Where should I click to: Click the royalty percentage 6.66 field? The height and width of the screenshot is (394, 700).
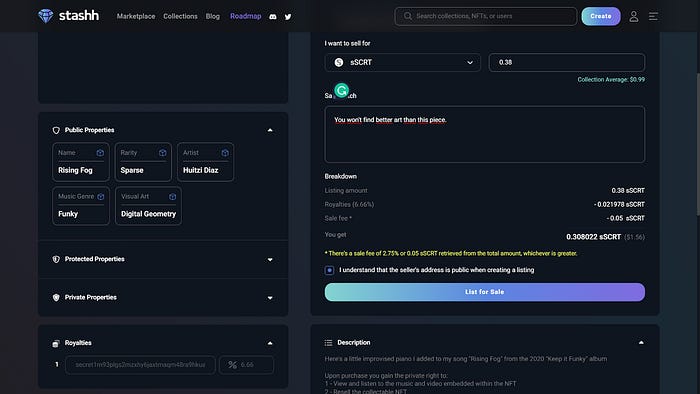[246, 365]
